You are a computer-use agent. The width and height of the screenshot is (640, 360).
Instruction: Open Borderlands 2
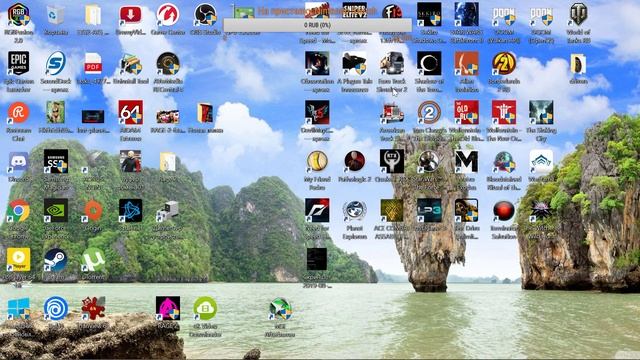(x=504, y=64)
